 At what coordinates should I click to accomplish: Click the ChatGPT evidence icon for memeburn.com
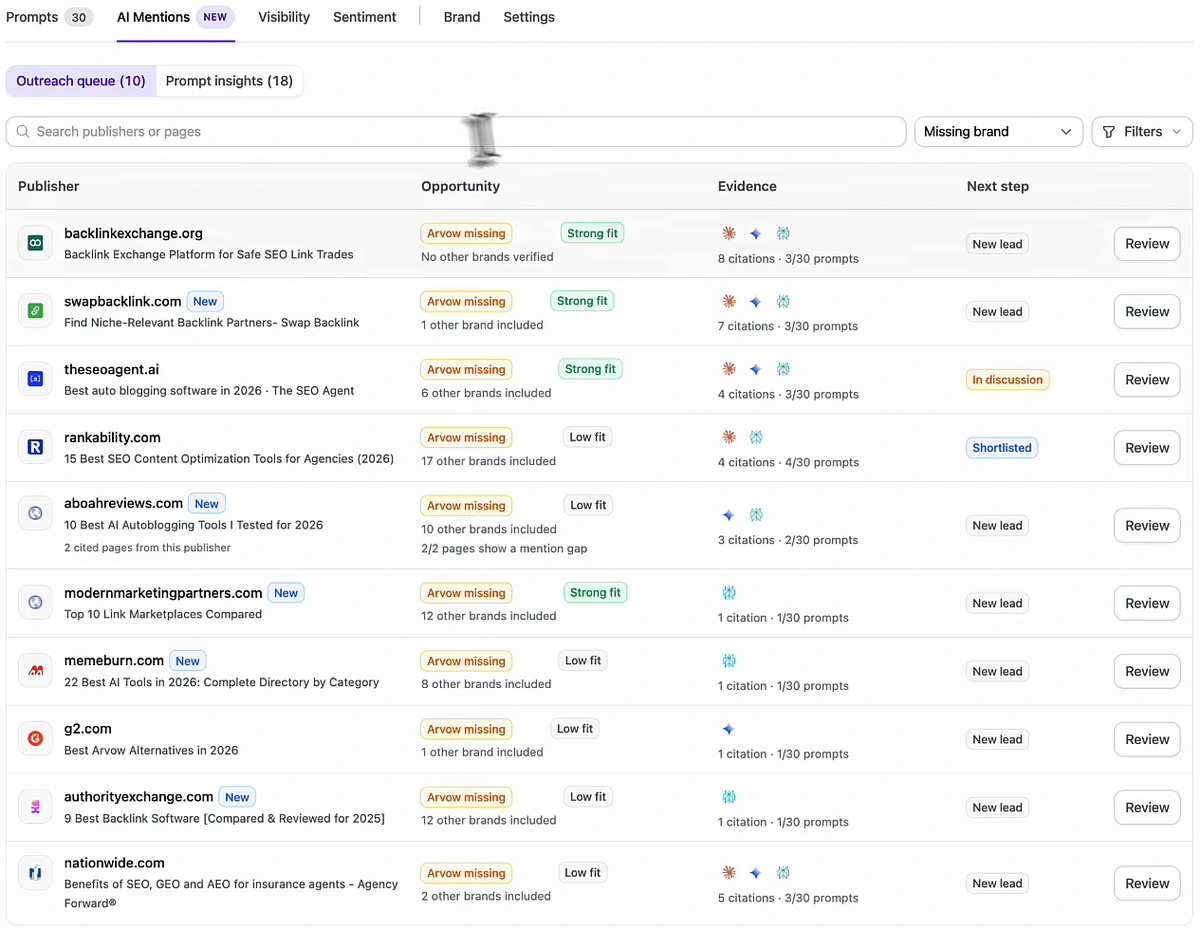tap(729, 661)
